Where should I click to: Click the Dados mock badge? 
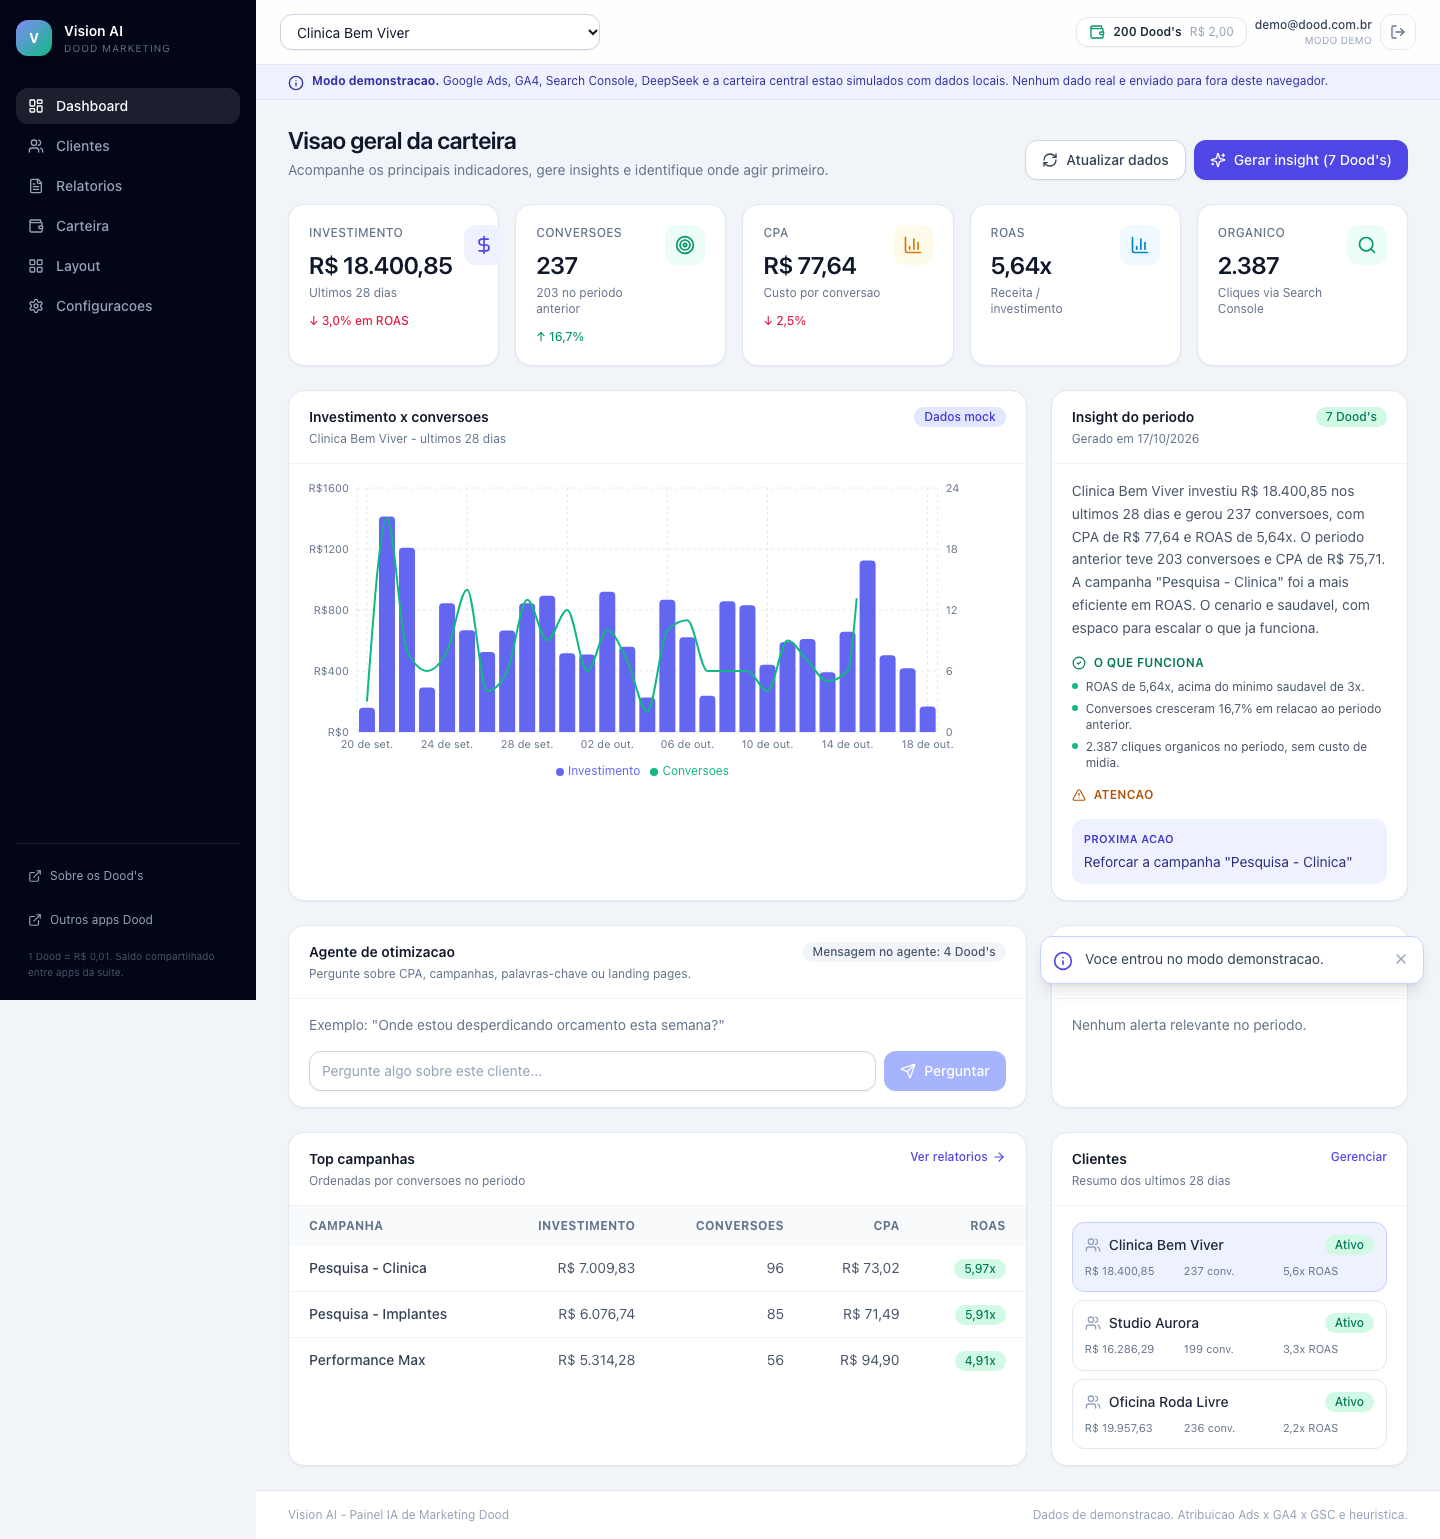pos(960,417)
